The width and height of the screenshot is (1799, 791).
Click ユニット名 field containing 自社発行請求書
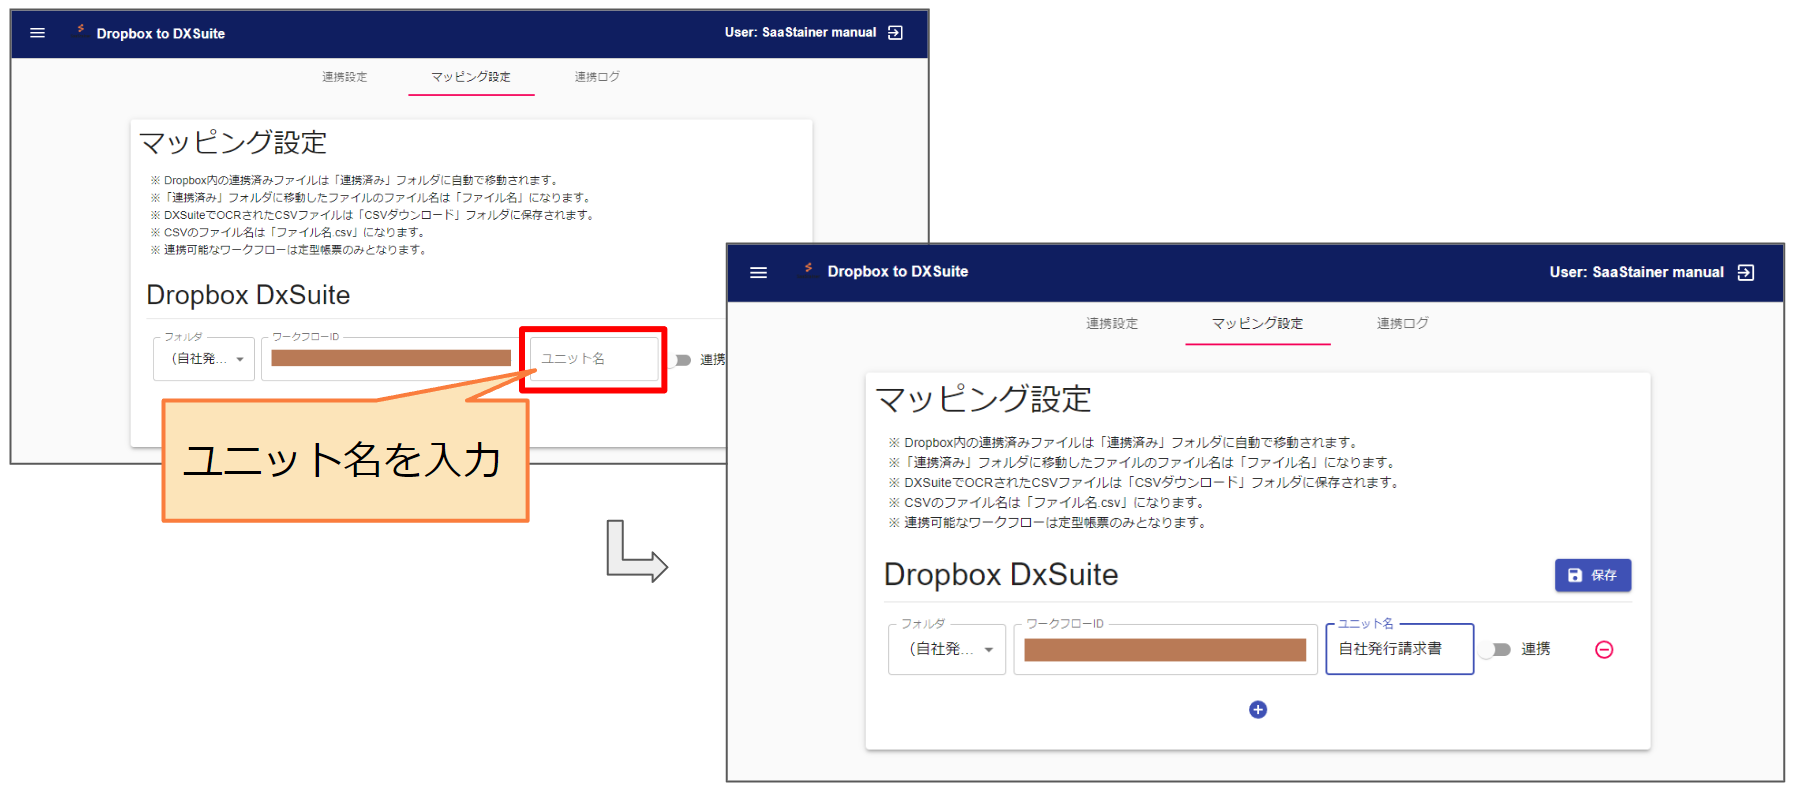click(1400, 649)
